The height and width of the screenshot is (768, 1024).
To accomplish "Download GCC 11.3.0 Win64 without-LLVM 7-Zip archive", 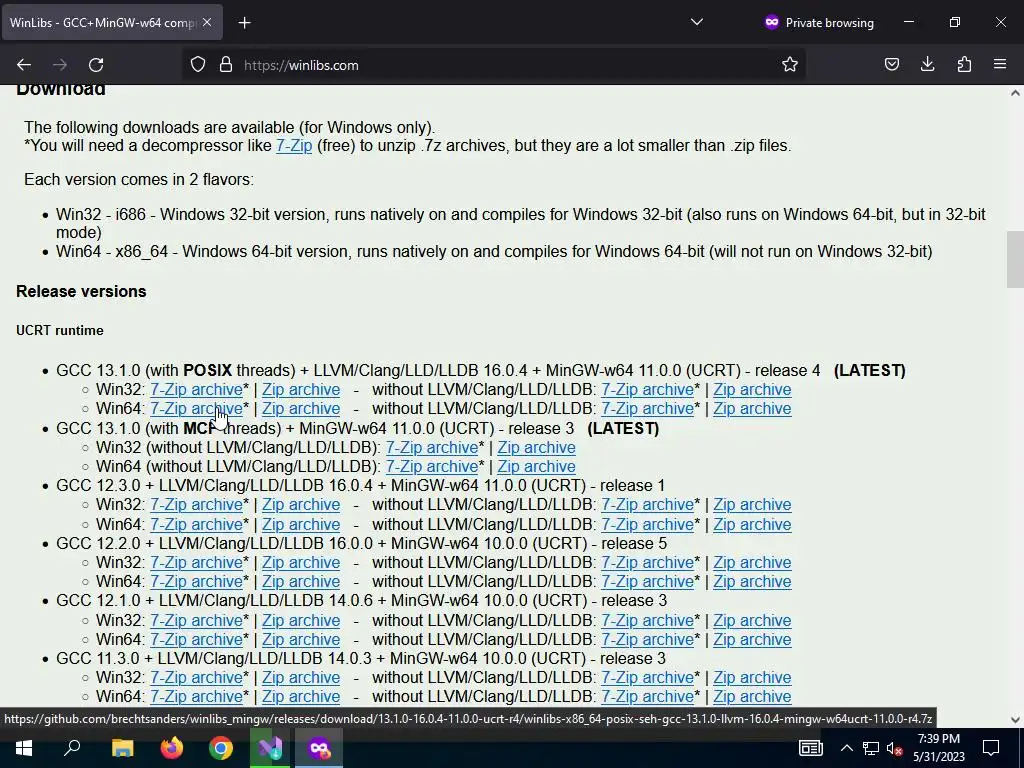I will tap(647, 696).
